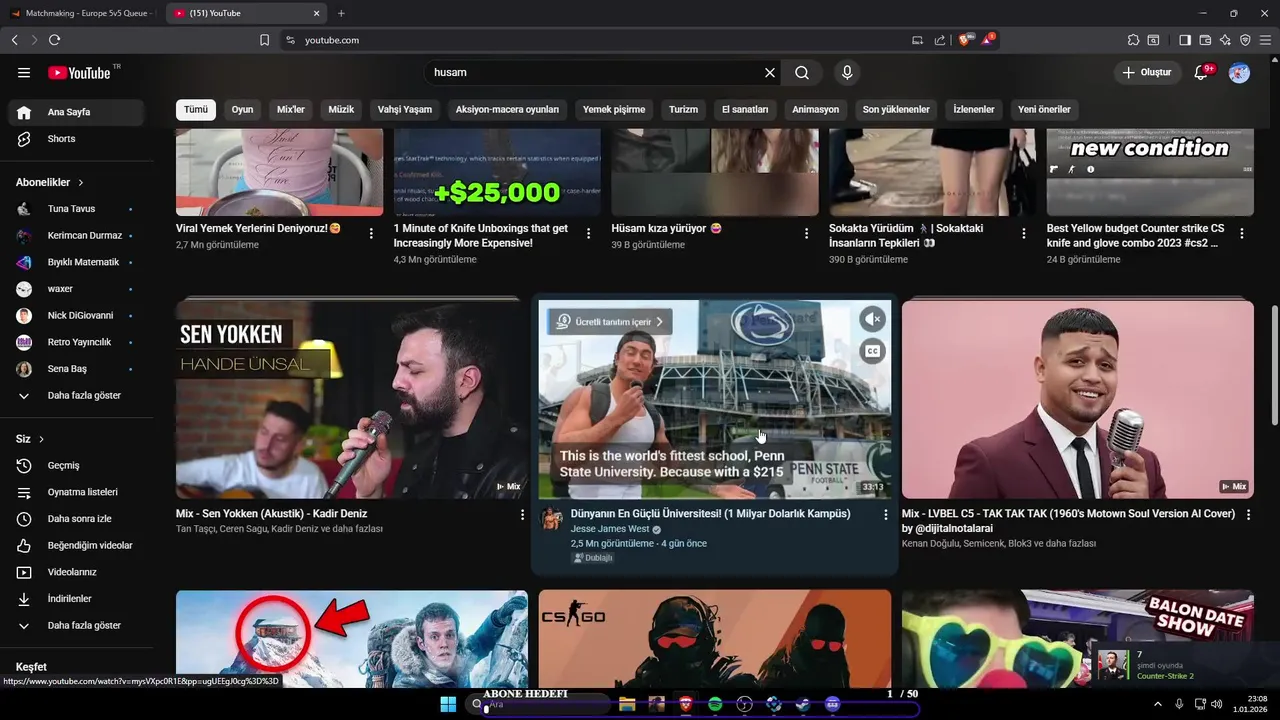1280x720 pixels.
Task: Open options for Dünyanın En Güçlü Üniversitesi video
Action: point(885,515)
